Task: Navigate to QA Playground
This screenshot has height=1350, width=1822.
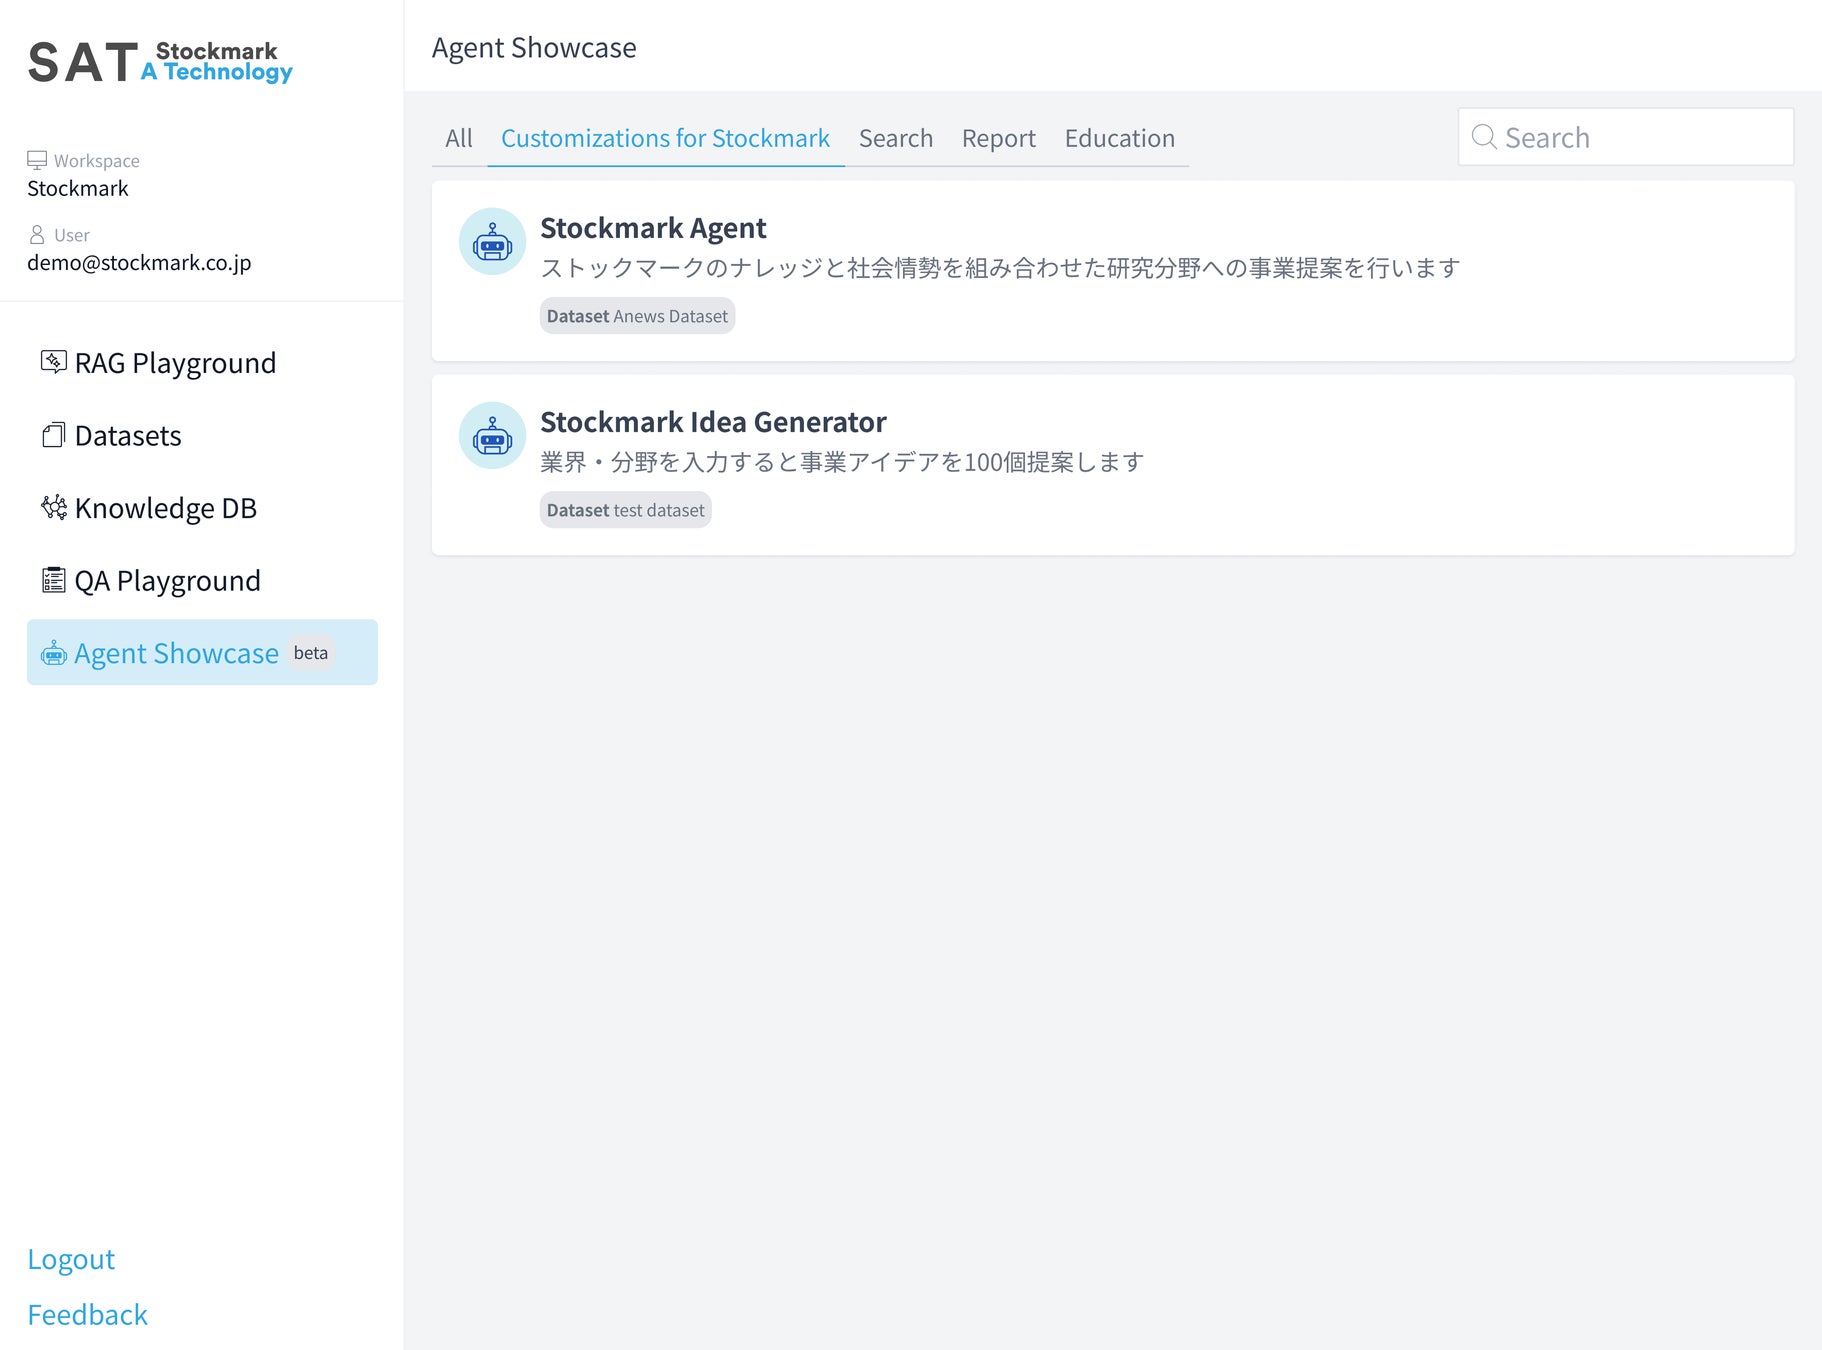Action: coord(202,580)
